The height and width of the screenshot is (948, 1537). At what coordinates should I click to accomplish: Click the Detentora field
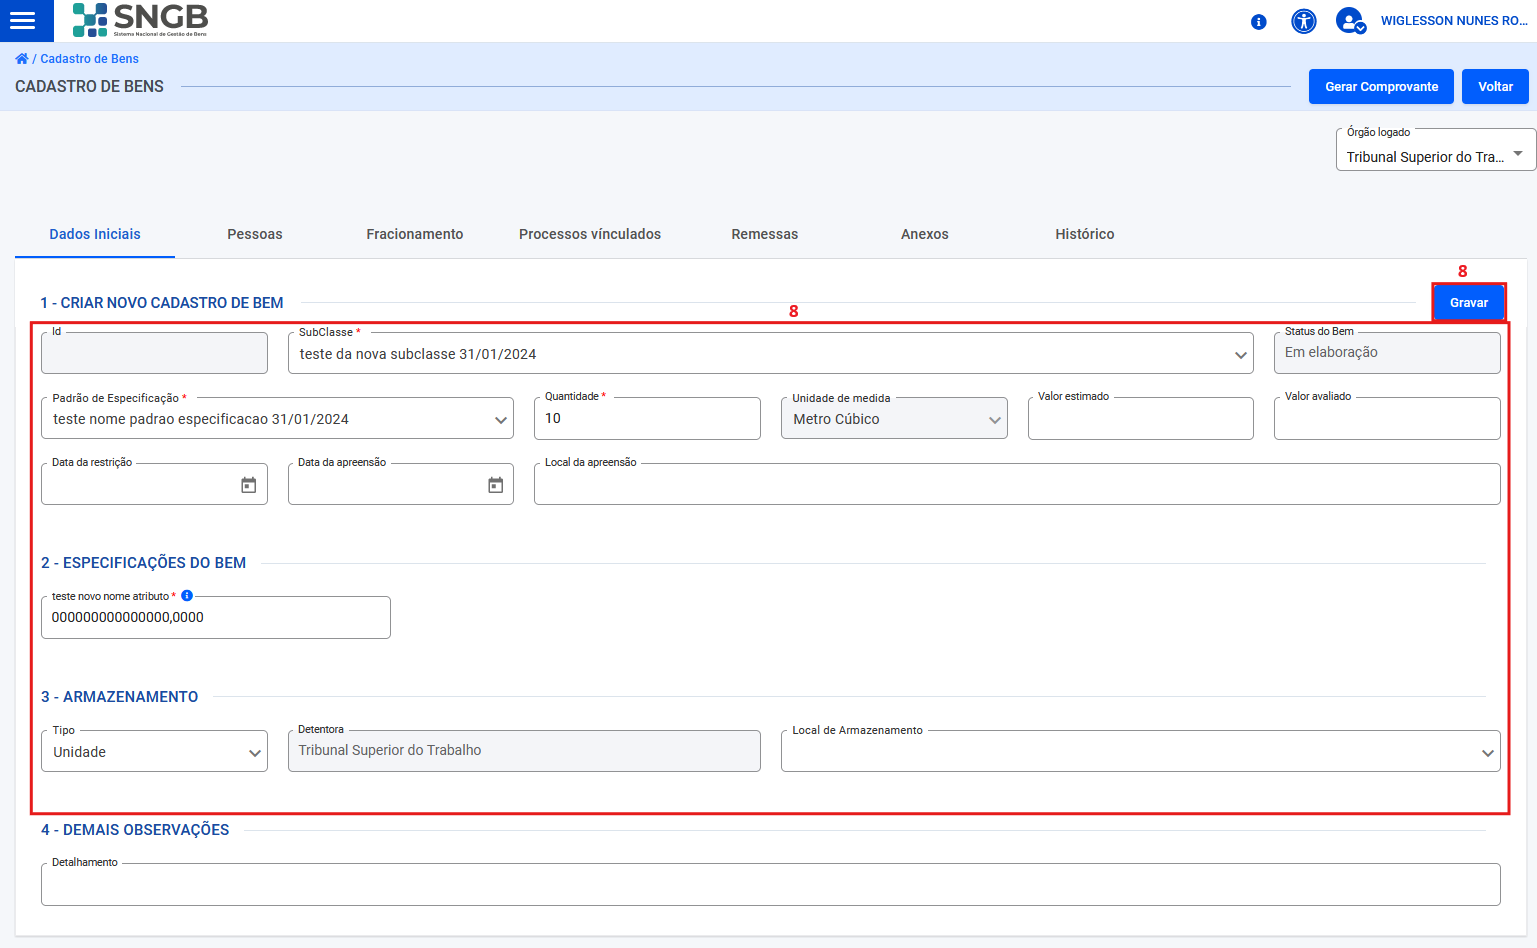click(524, 751)
